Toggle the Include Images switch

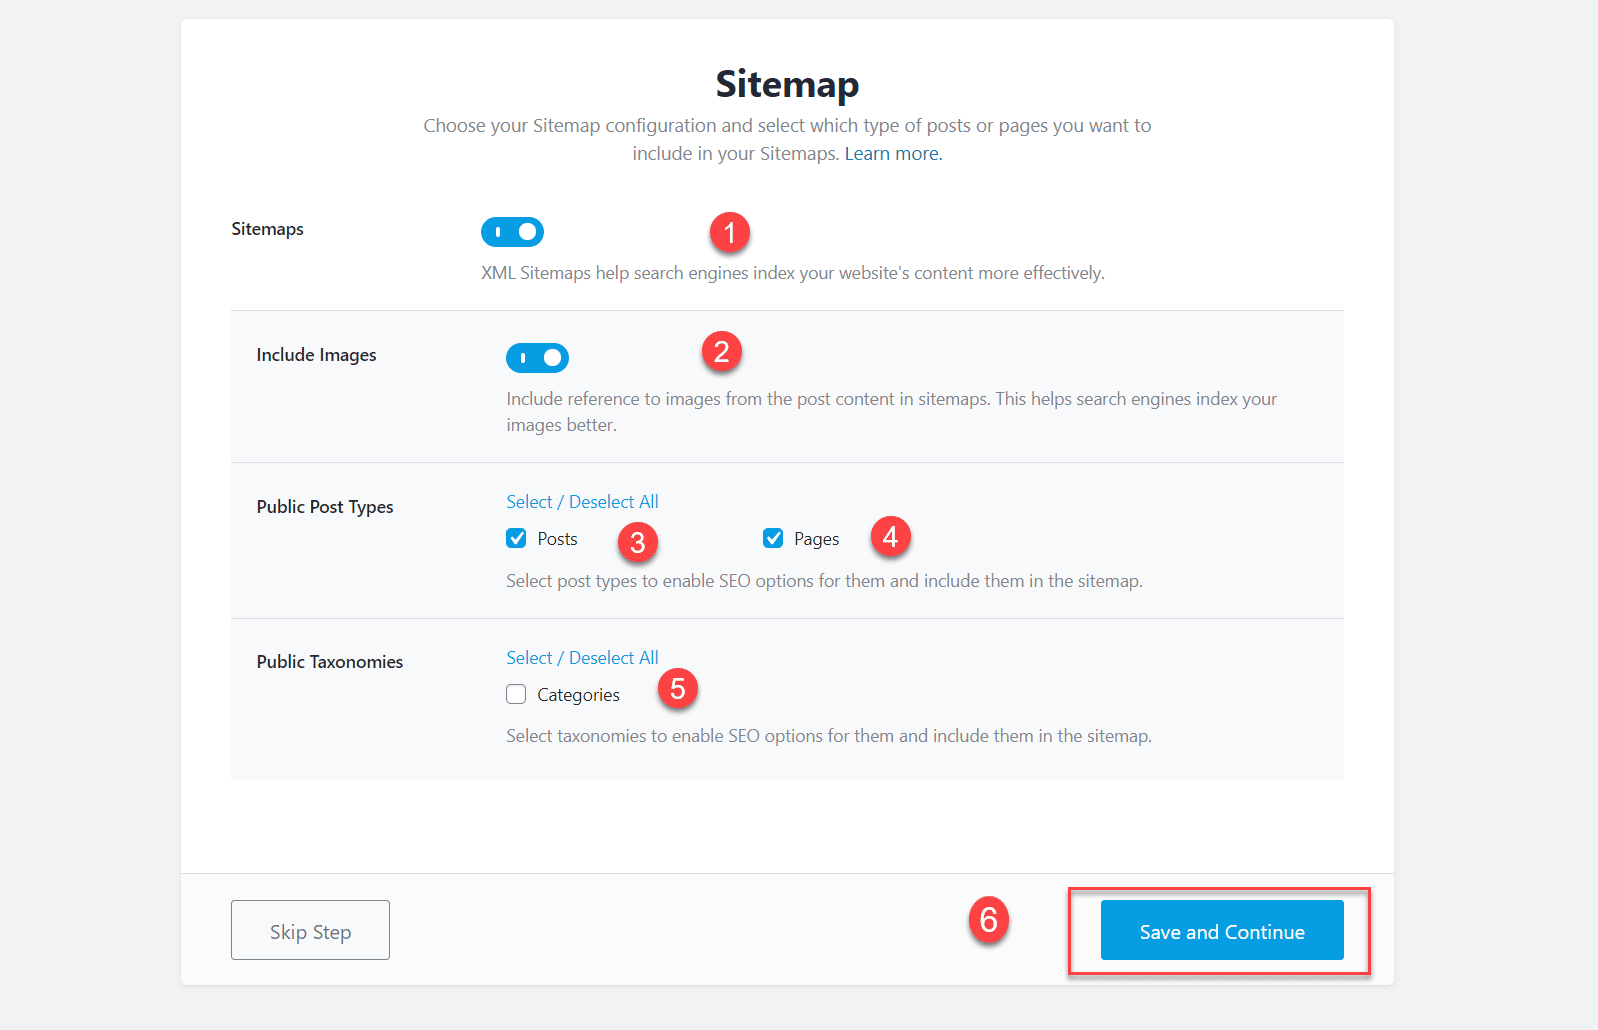click(x=537, y=358)
